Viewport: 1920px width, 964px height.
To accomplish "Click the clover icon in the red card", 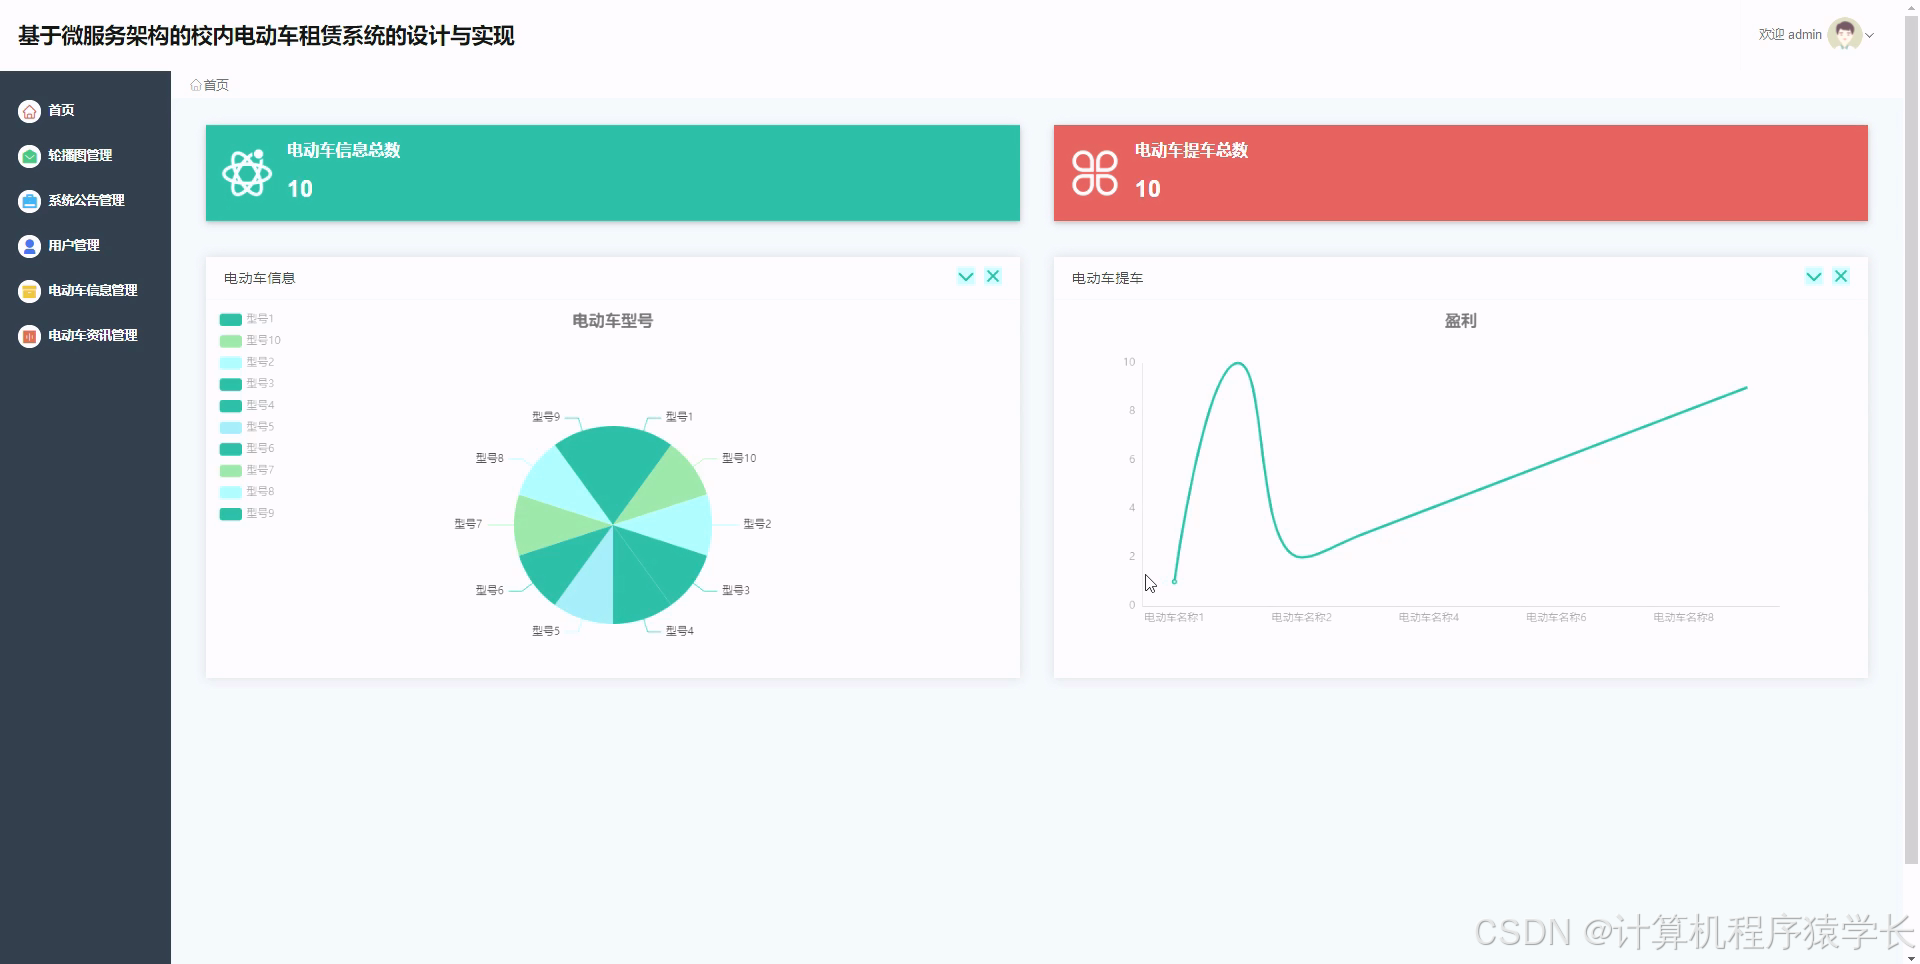I will pos(1095,173).
